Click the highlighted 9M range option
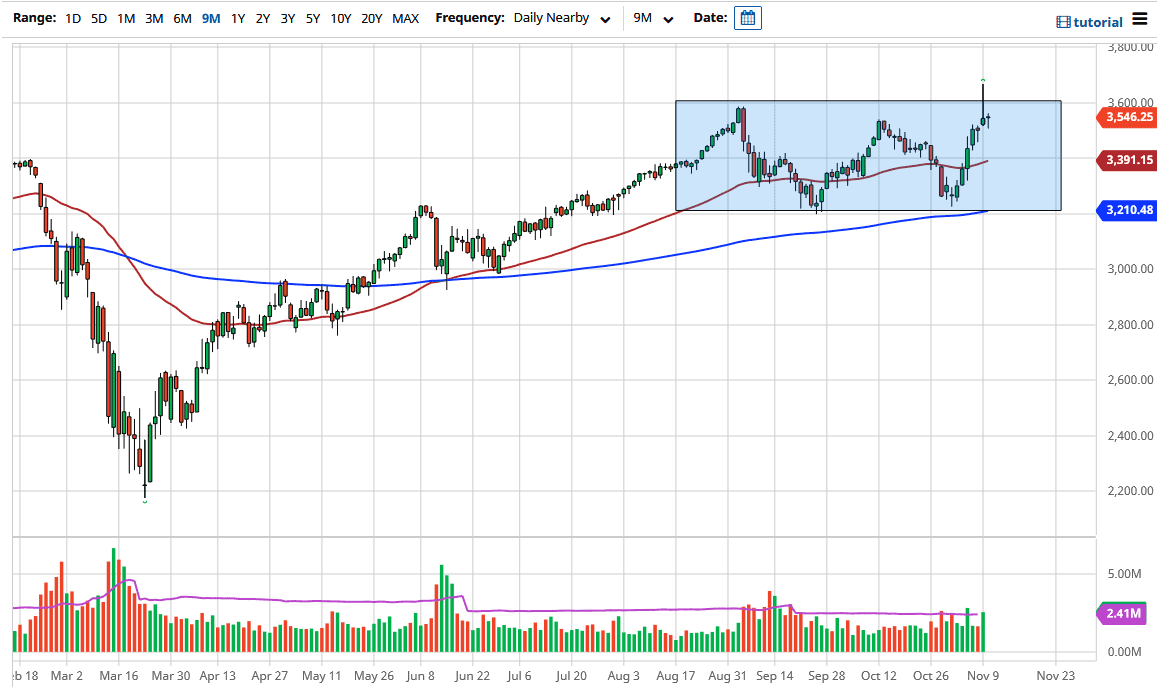Image resolution: width=1157 pixels, height=687 pixels. pos(210,18)
